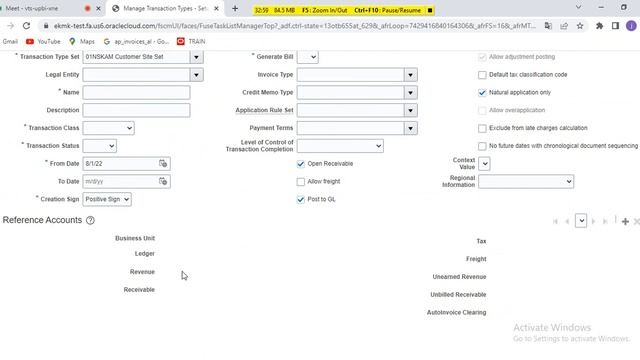Go to next reference account record
Viewport: 640px width, 360px height.
pos(593,221)
